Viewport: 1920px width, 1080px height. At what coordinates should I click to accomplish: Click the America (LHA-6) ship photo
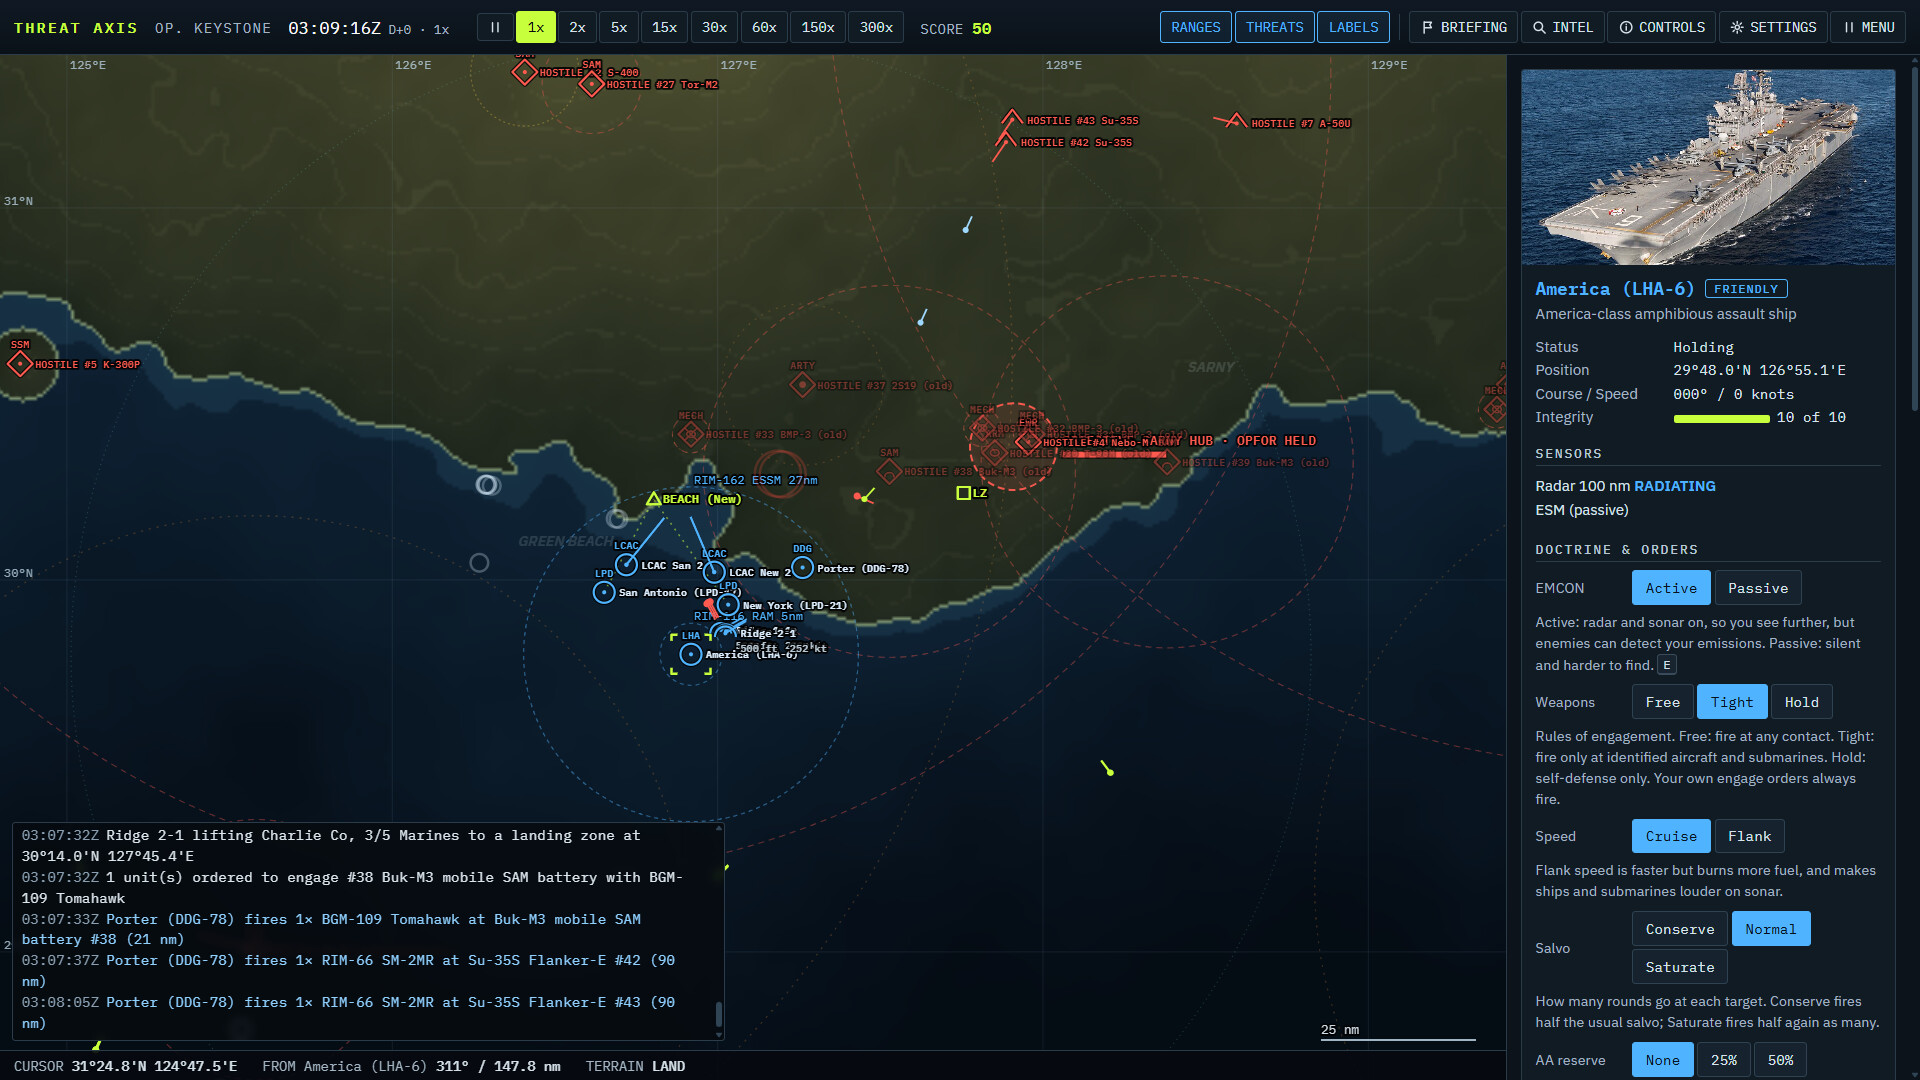[x=1708, y=167]
